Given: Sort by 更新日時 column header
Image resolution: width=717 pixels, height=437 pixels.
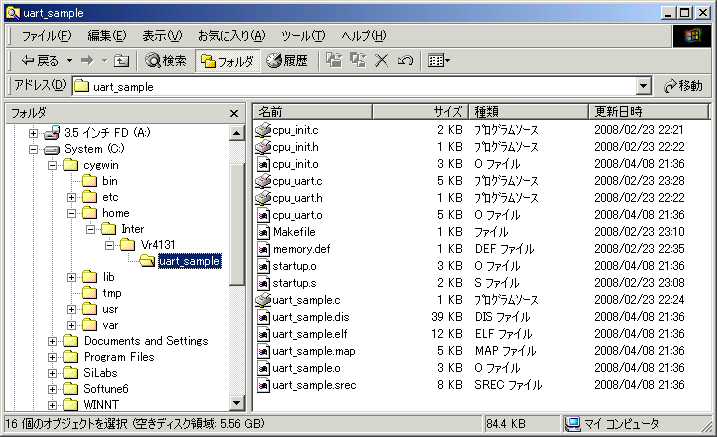Looking at the screenshot, I should point(648,111).
